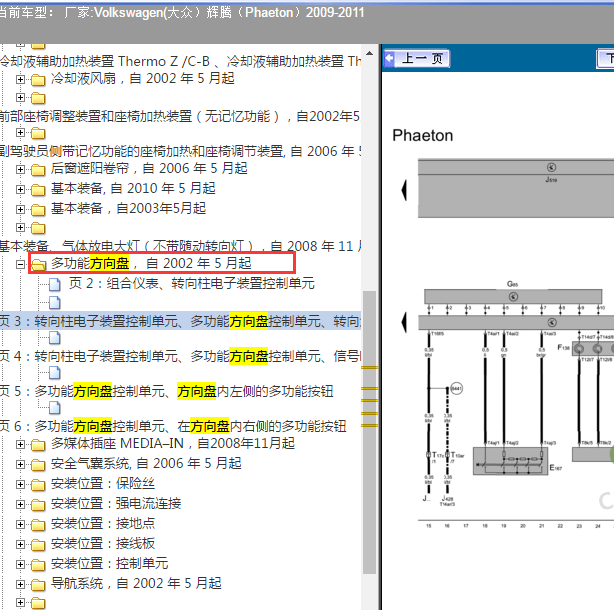Expand 安装位置:控制单元 folder
Image resolution: width=614 pixels, height=610 pixels.
click(20, 564)
